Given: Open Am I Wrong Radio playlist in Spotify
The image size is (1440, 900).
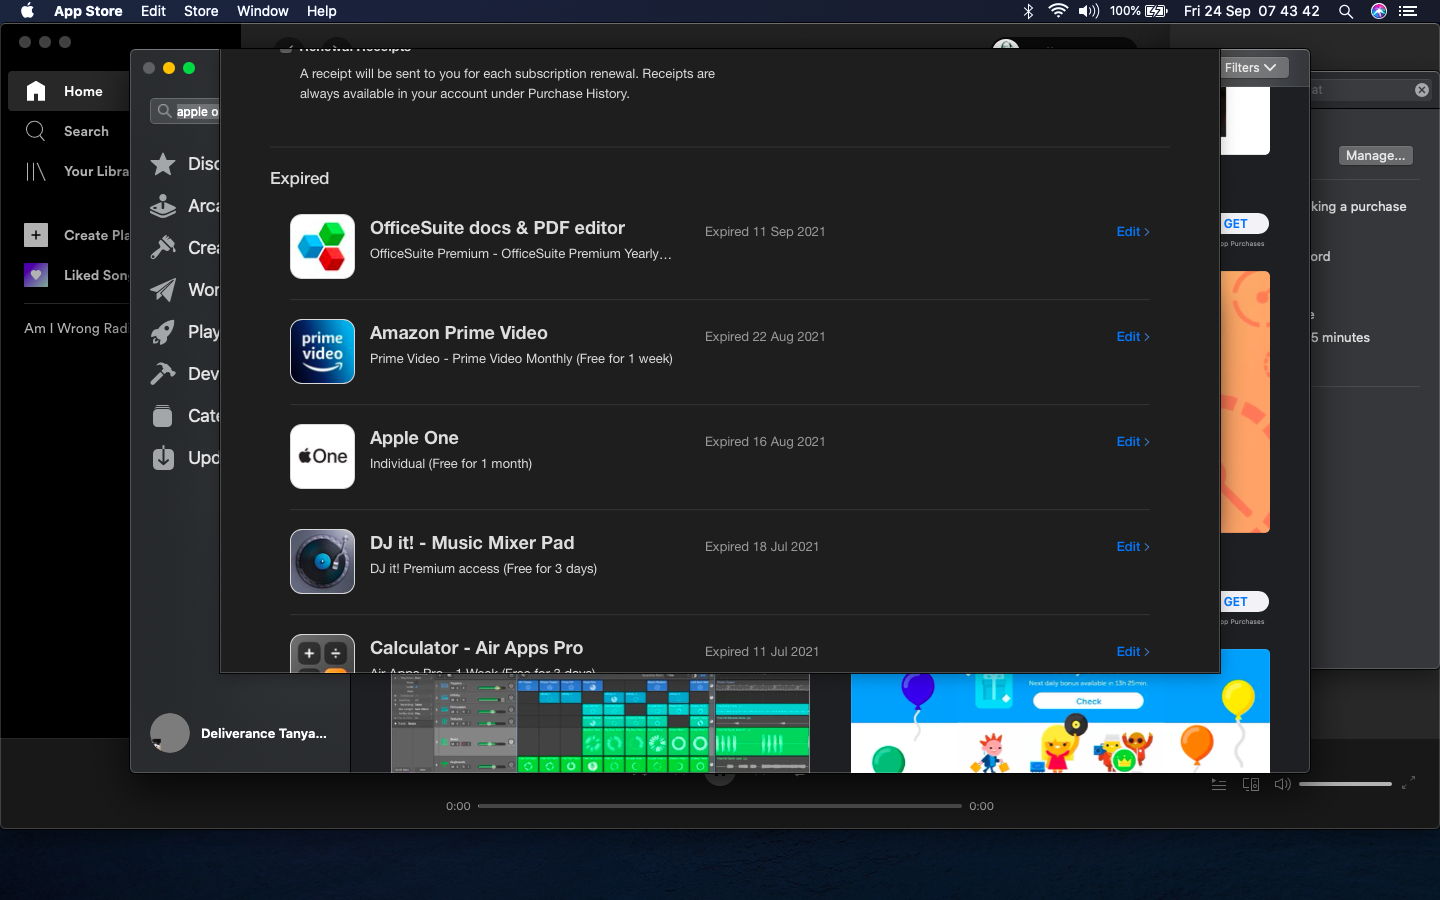Looking at the screenshot, I should 76,328.
